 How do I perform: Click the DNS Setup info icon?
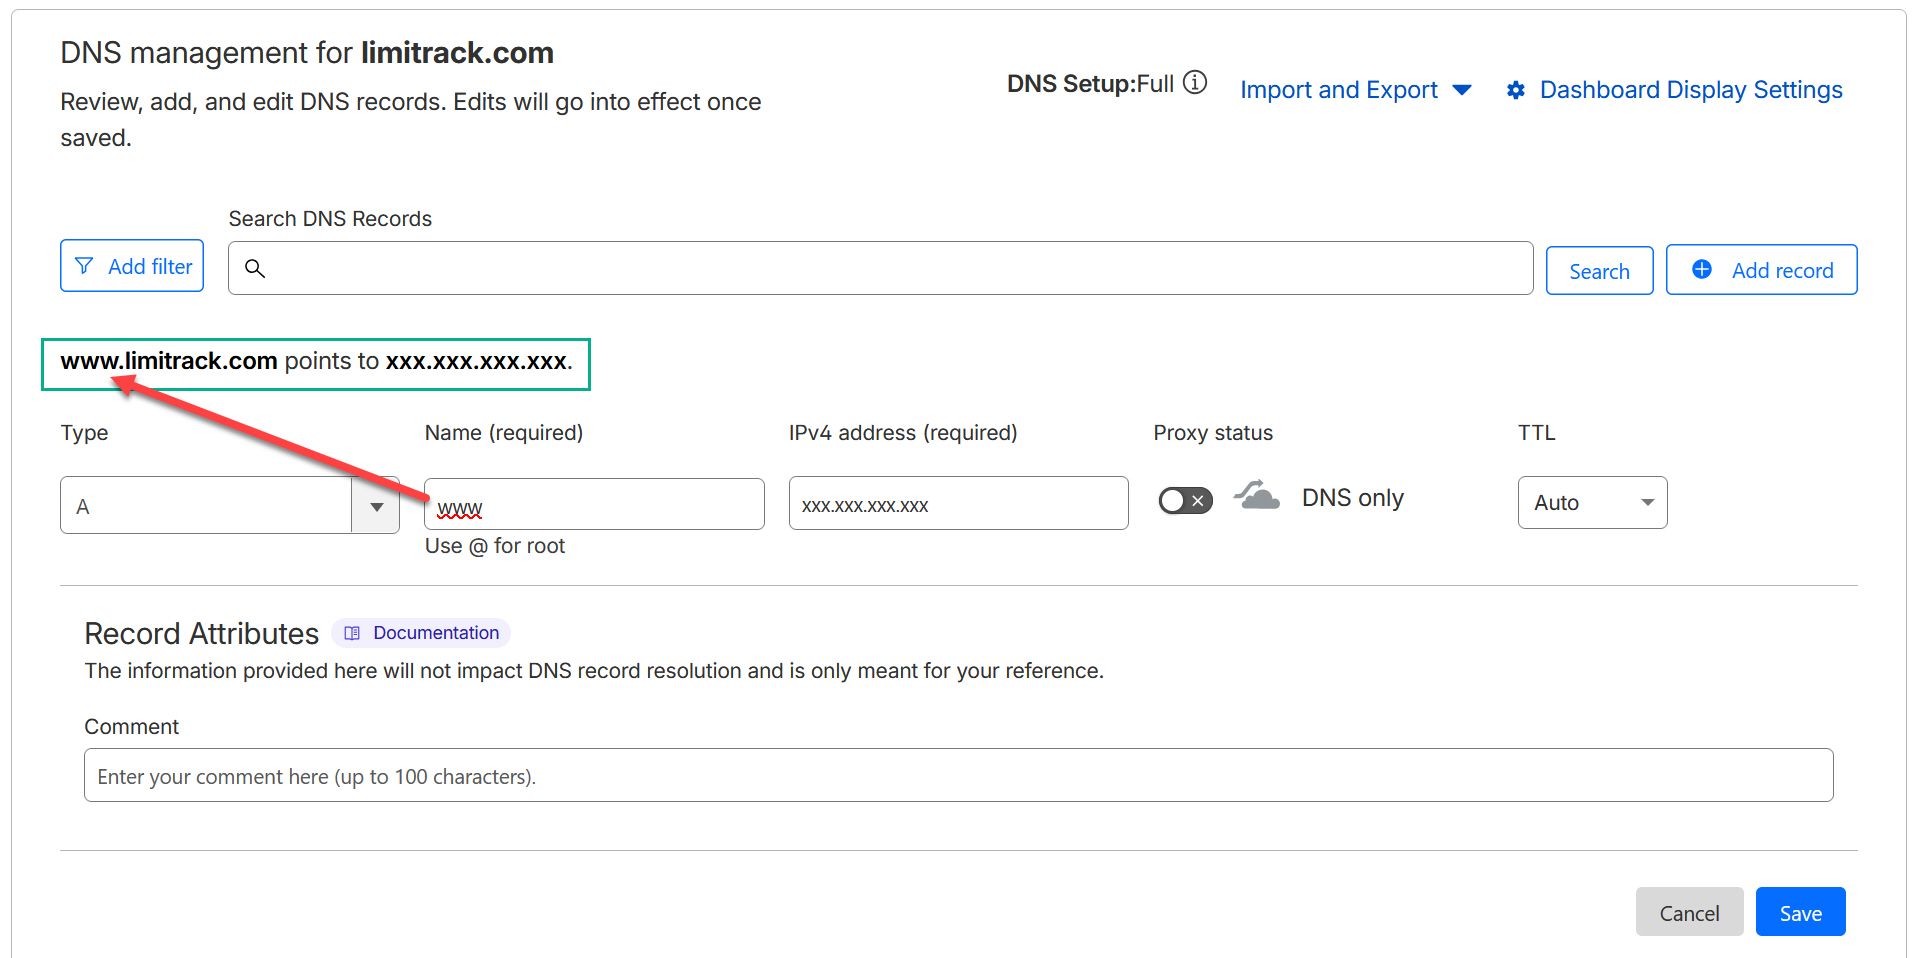1195,83
